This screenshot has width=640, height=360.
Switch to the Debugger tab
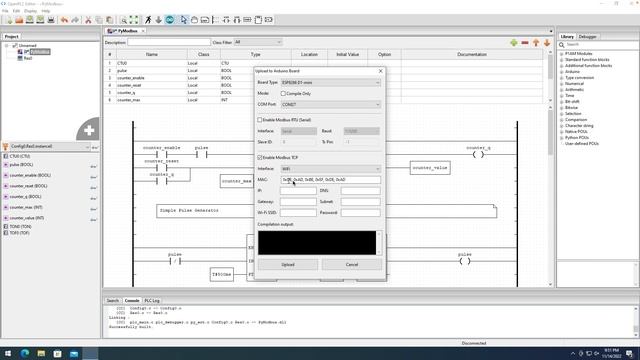pyautogui.click(x=588, y=37)
